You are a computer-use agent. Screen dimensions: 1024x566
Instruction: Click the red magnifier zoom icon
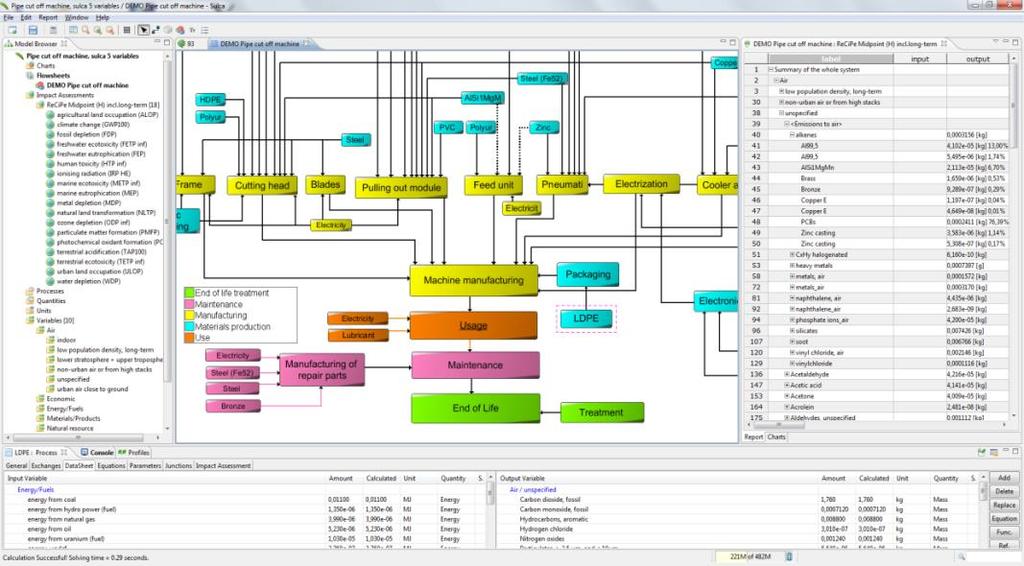(x=110, y=30)
